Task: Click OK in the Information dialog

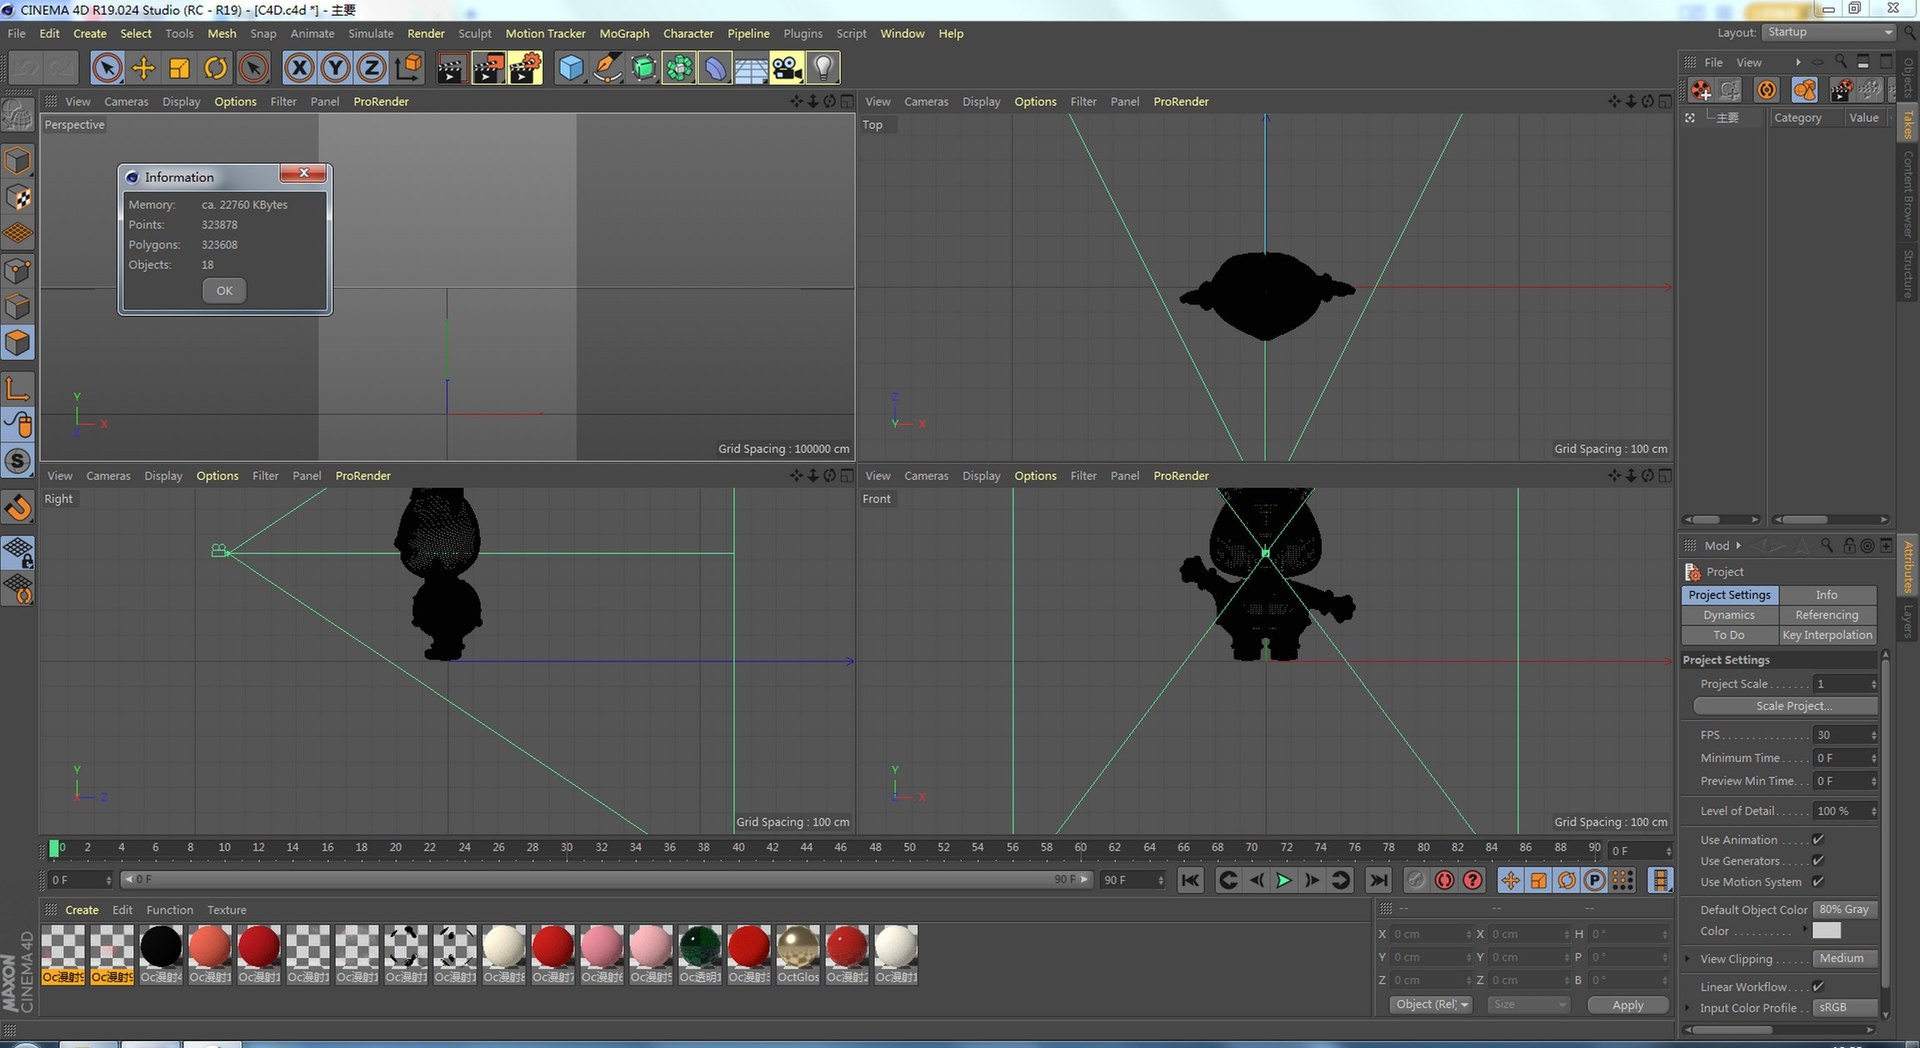Action: click(x=224, y=291)
